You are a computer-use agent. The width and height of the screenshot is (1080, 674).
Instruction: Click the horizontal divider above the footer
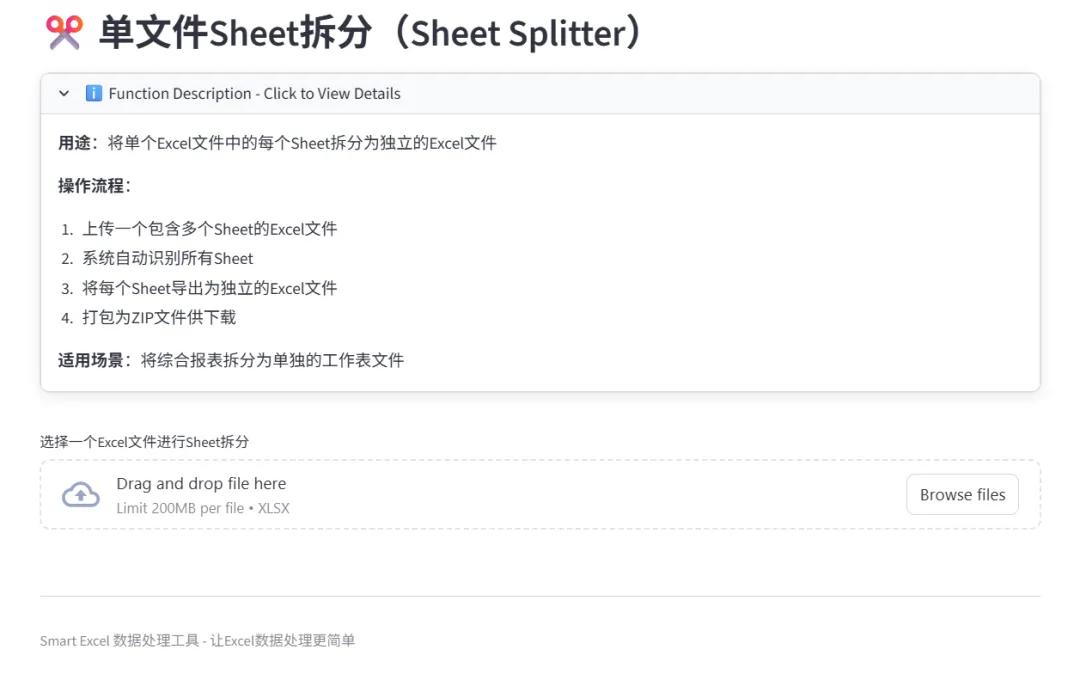click(540, 596)
